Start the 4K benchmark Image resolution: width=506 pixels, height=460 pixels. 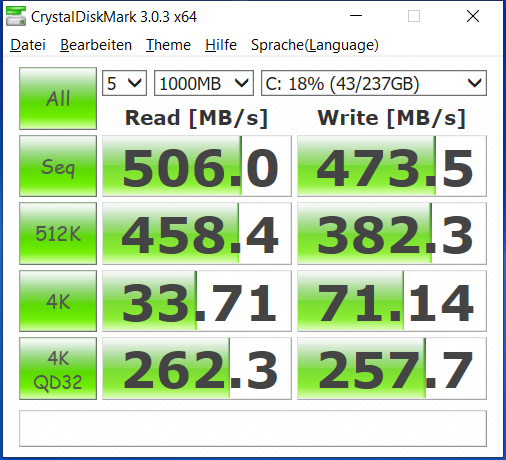[58, 301]
